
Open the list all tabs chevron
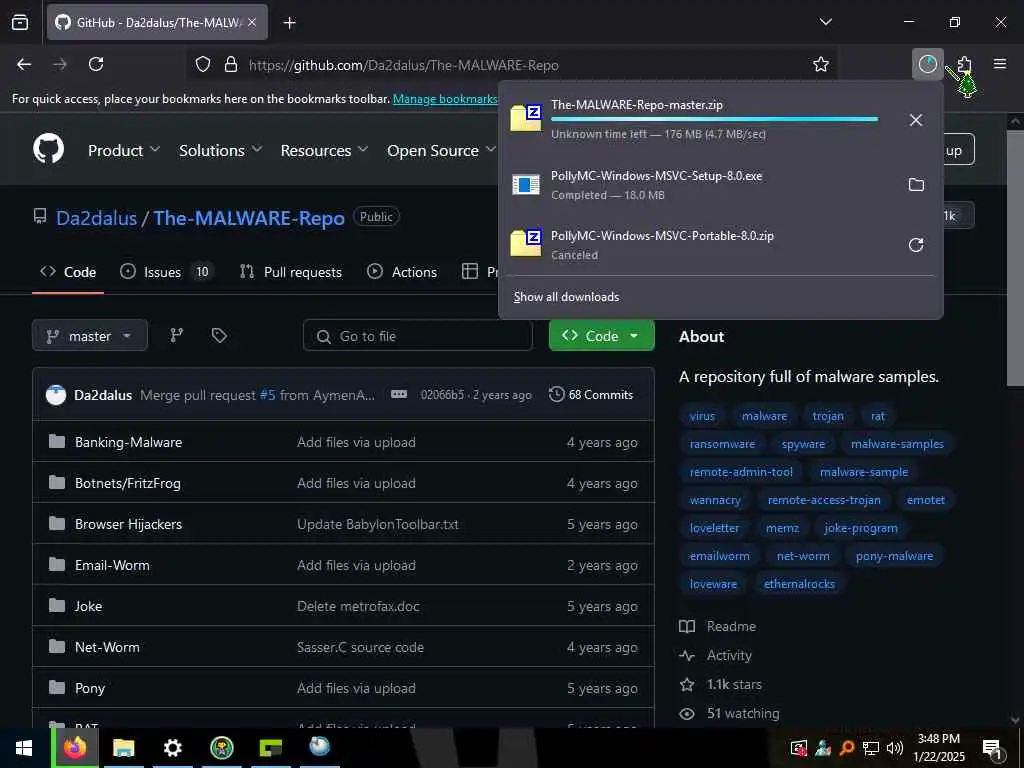tap(825, 22)
